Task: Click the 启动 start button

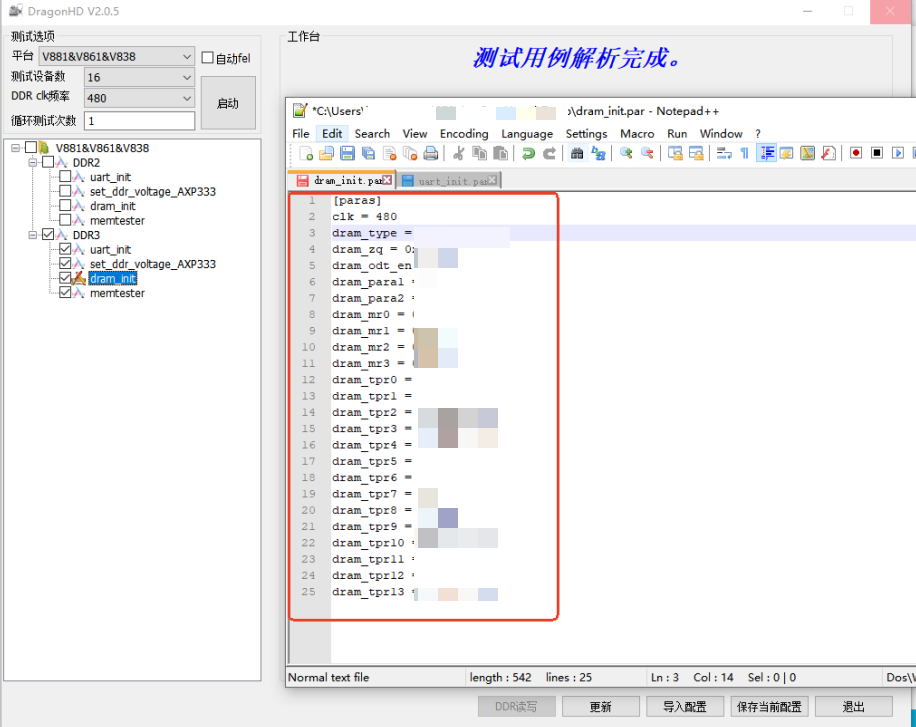Action: (x=228, y=103)
